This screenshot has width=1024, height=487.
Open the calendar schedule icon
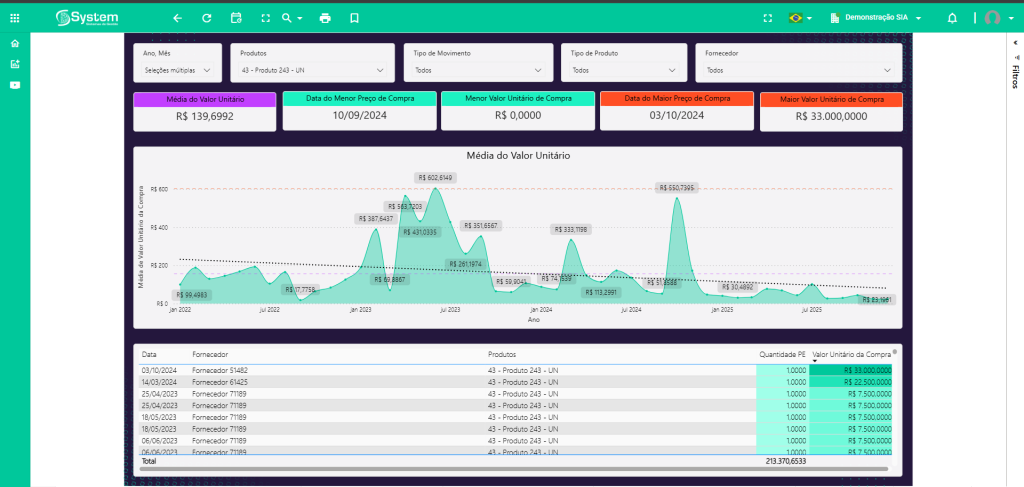[x=236, y=18]
